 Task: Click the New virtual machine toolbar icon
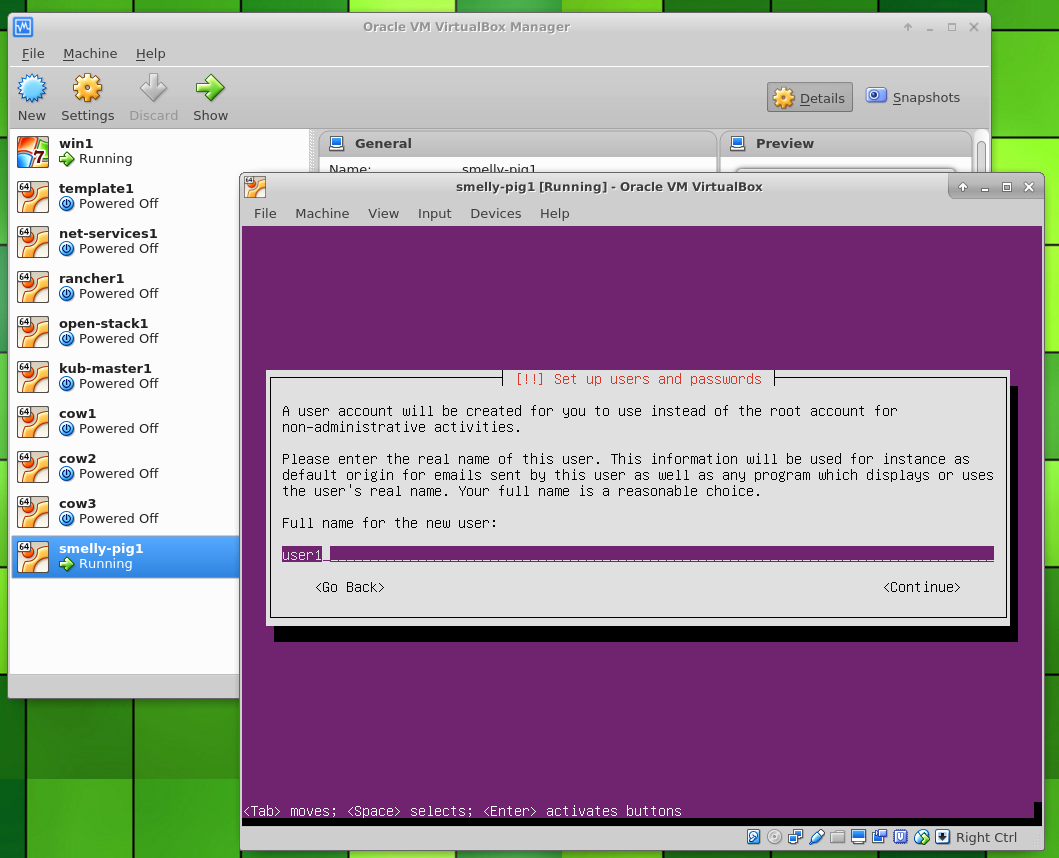(x=32, y=88)
